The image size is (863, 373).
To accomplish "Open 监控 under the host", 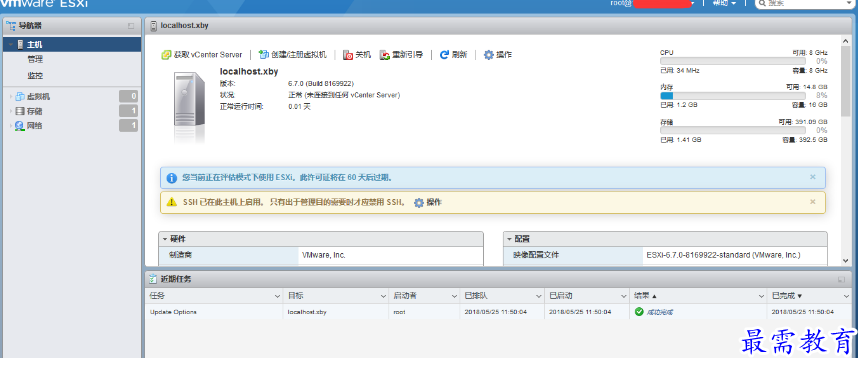I will click(35, 75).
